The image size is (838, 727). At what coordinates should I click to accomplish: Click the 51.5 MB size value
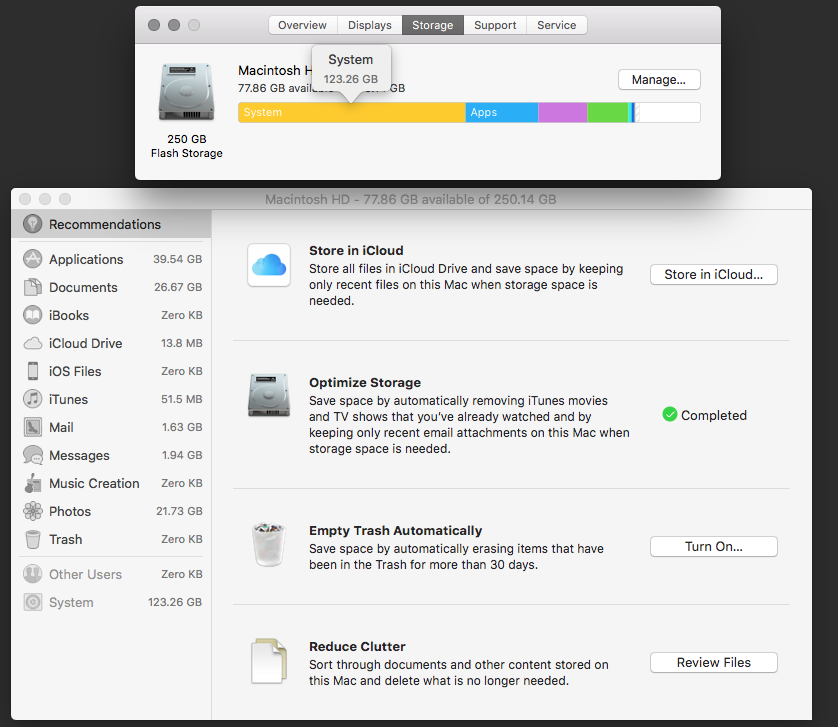click(182, 399)
